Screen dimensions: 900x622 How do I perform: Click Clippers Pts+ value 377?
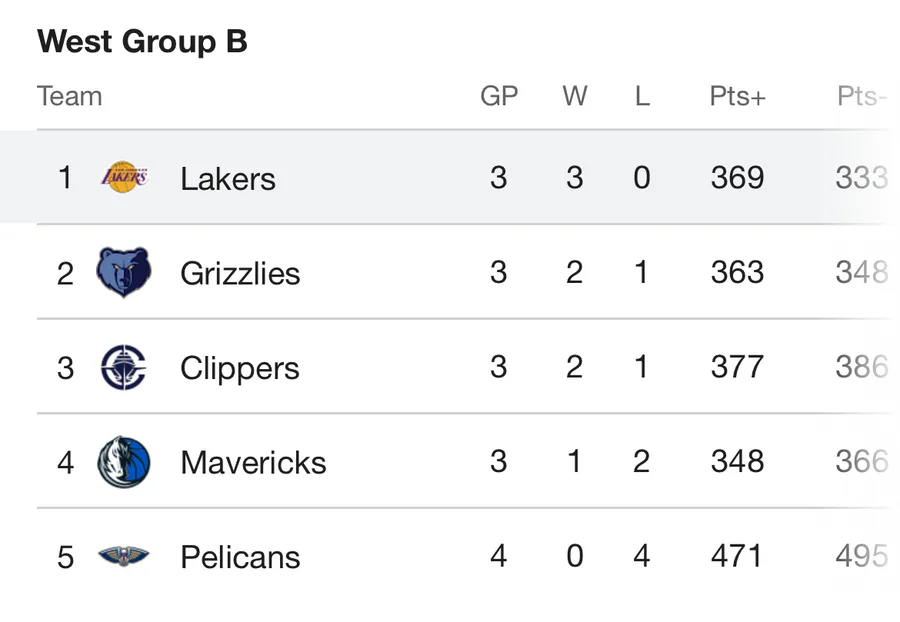pyautogui.click(x=737, y=367)
